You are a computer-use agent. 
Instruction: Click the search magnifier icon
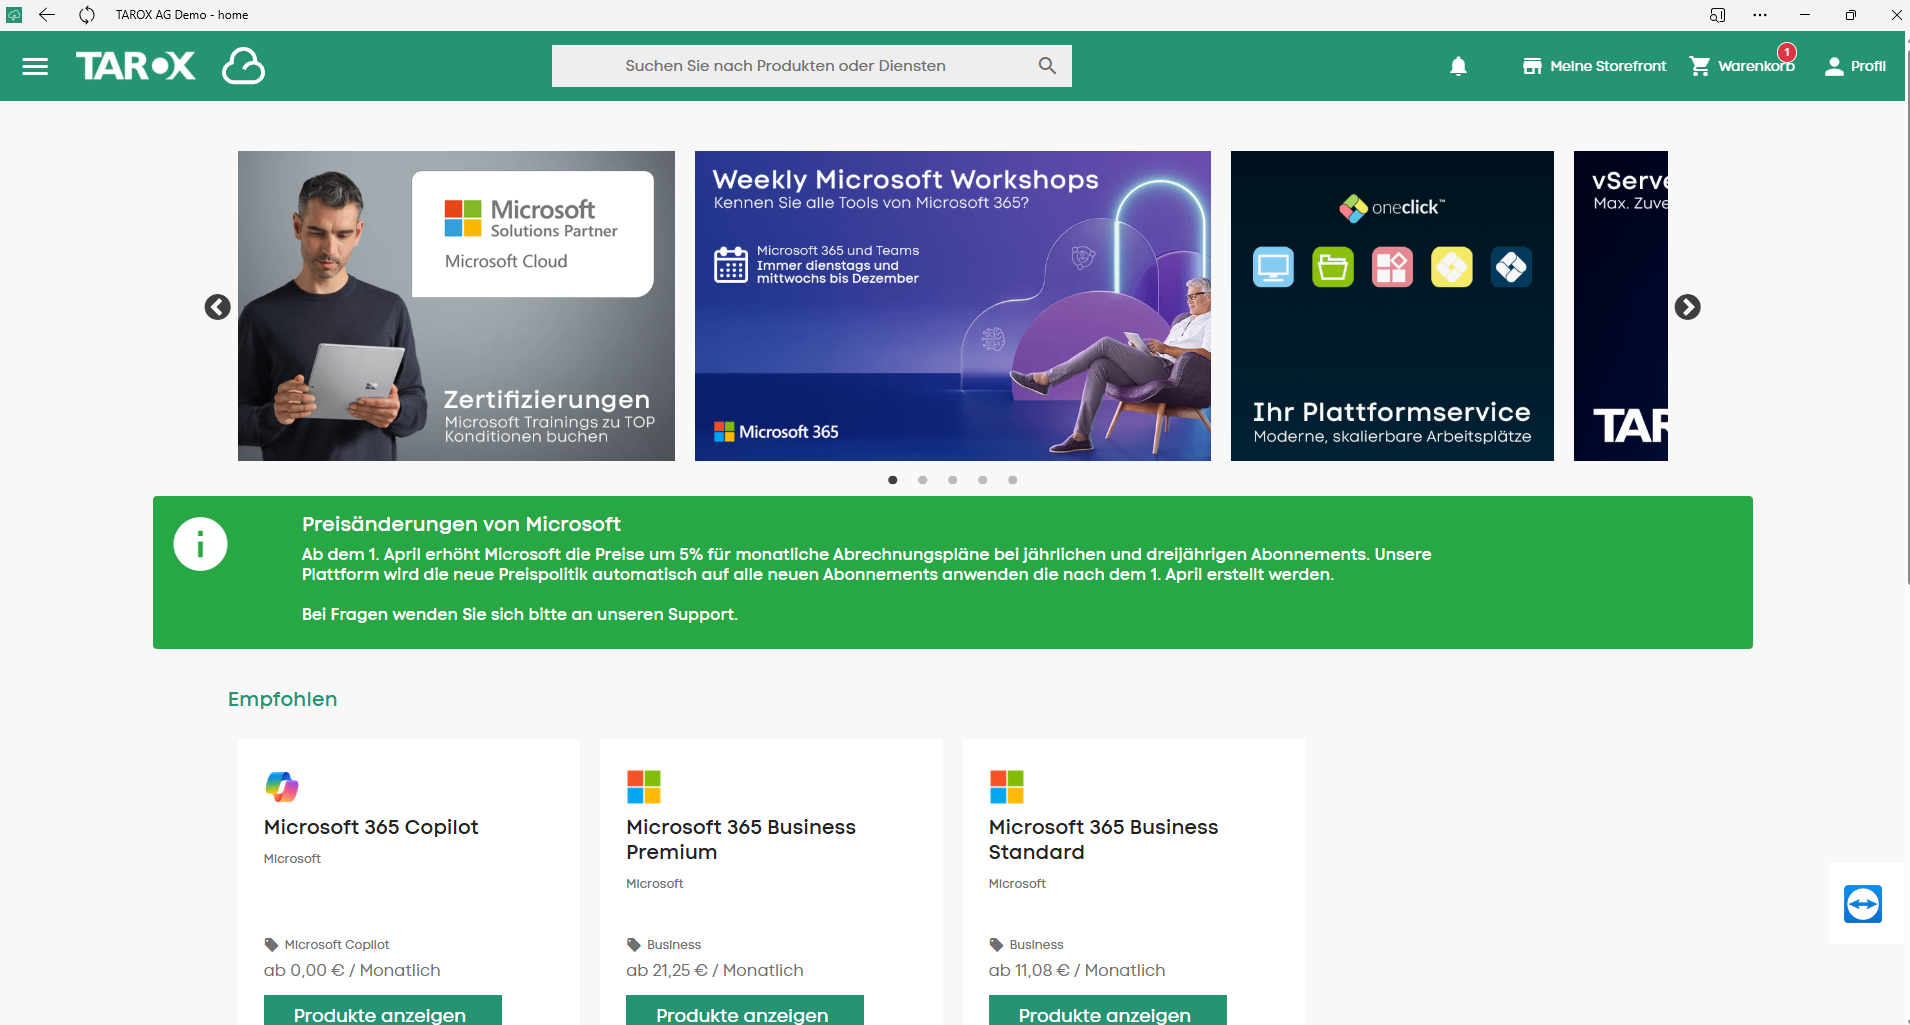click(x=1047, y=66)
